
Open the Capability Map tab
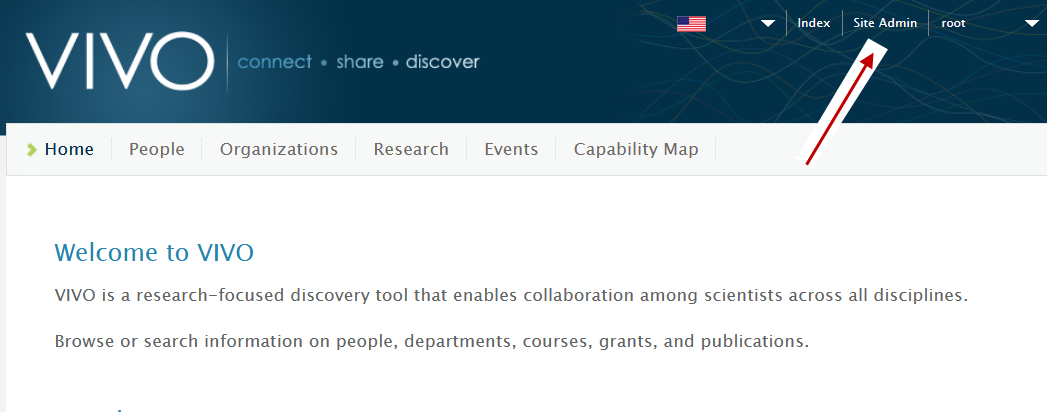636,149
